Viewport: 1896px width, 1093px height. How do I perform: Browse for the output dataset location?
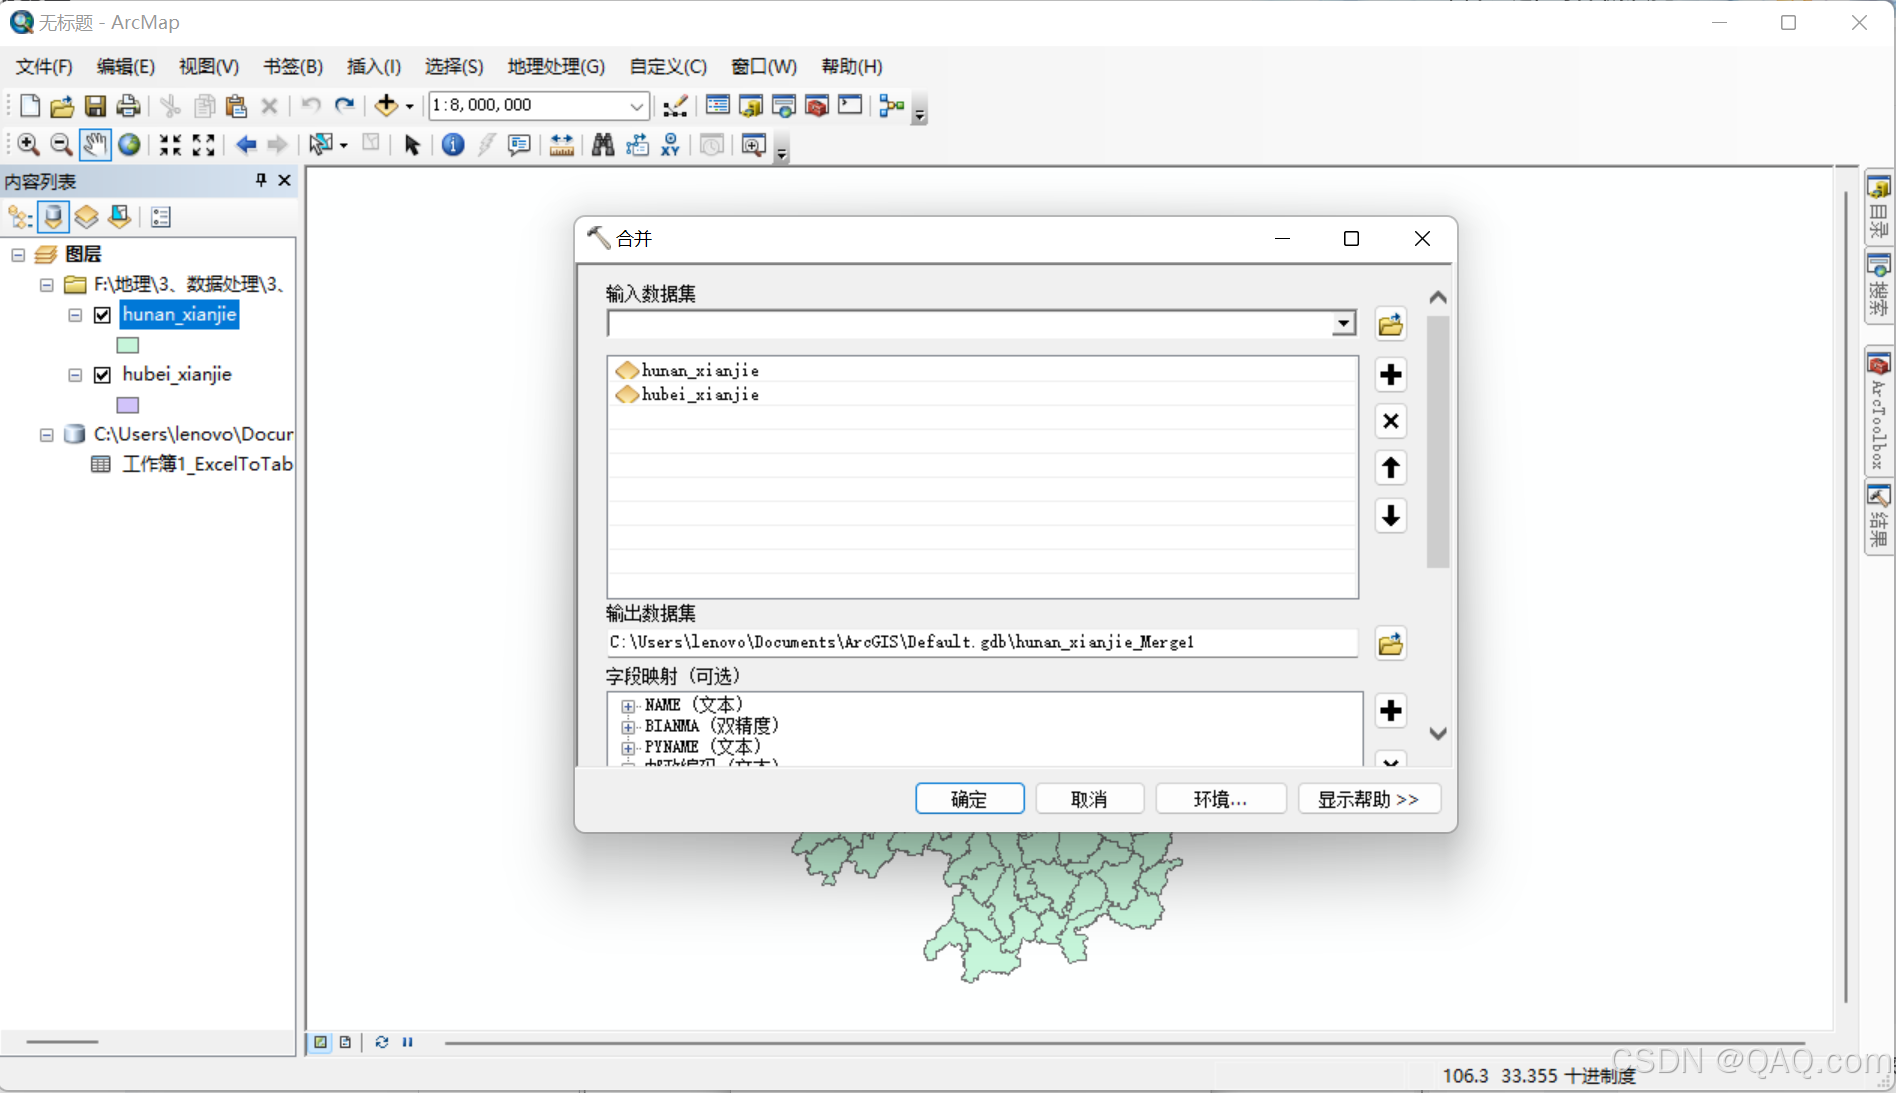pyautogui.click(x=1390, y=643)
